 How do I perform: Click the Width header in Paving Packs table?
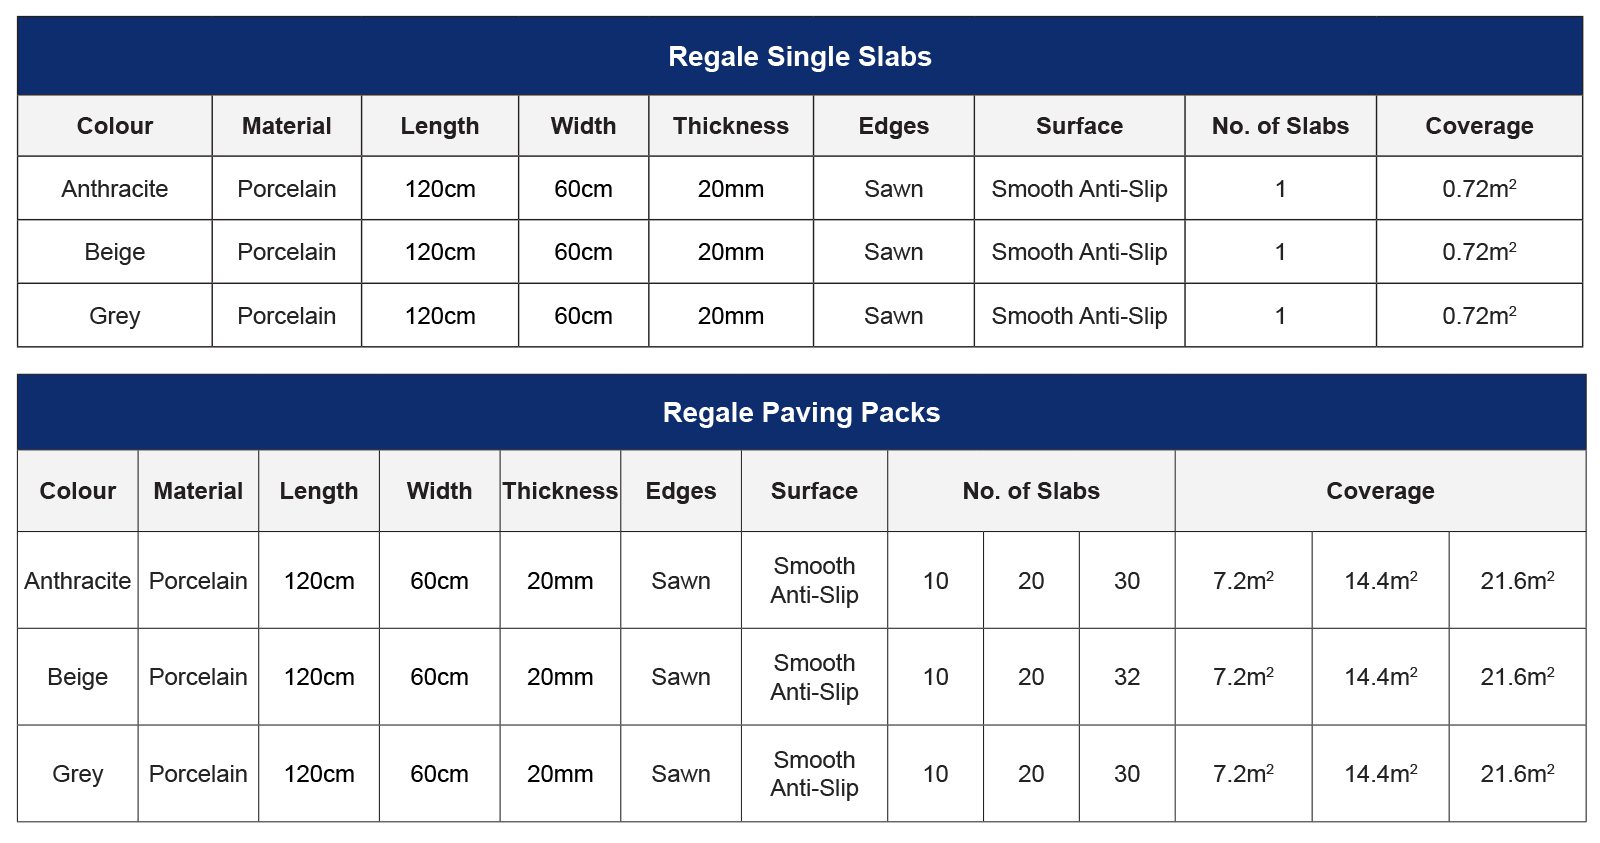tap(439, 491)
